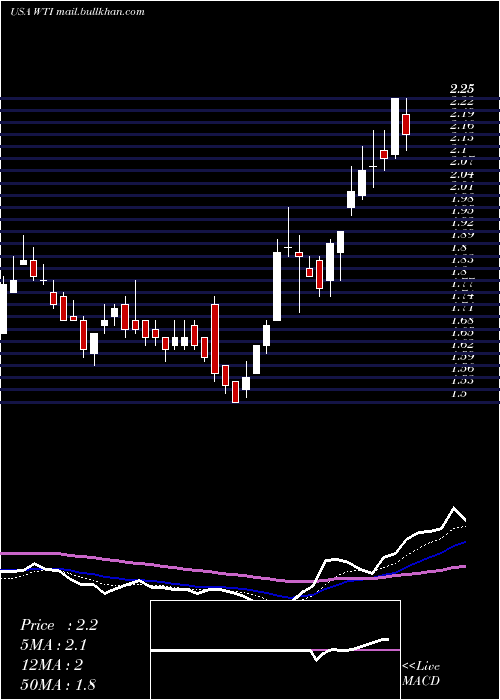Click the 1.5 price axis label
This screenshot has height=700, width=500.
(x=459, y=393)
